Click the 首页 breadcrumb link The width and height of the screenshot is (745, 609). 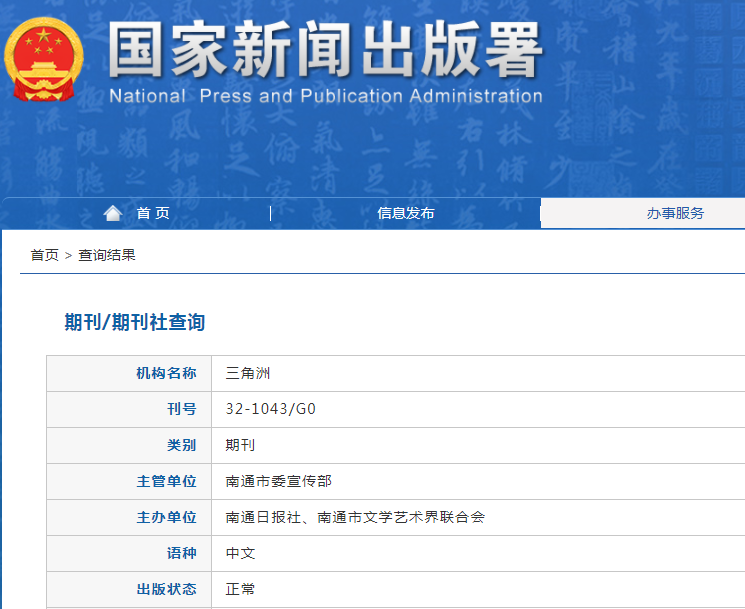point(44,255)
